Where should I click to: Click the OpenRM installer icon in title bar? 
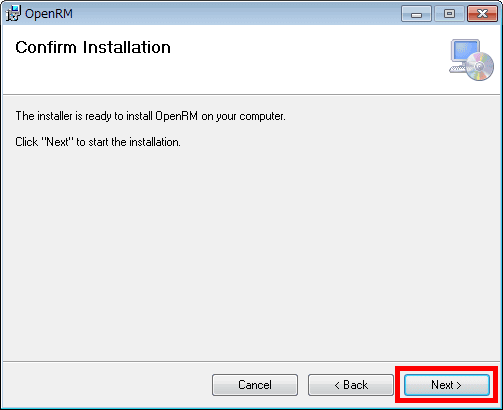(13, 14)
